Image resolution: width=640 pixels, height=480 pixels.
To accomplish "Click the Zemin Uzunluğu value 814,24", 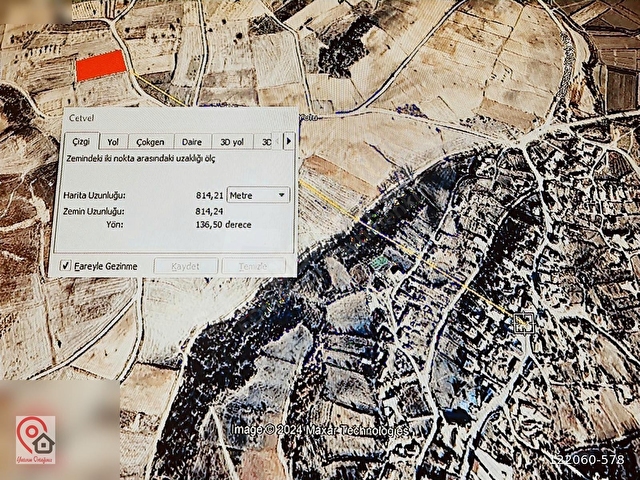I will click(209, 211).
